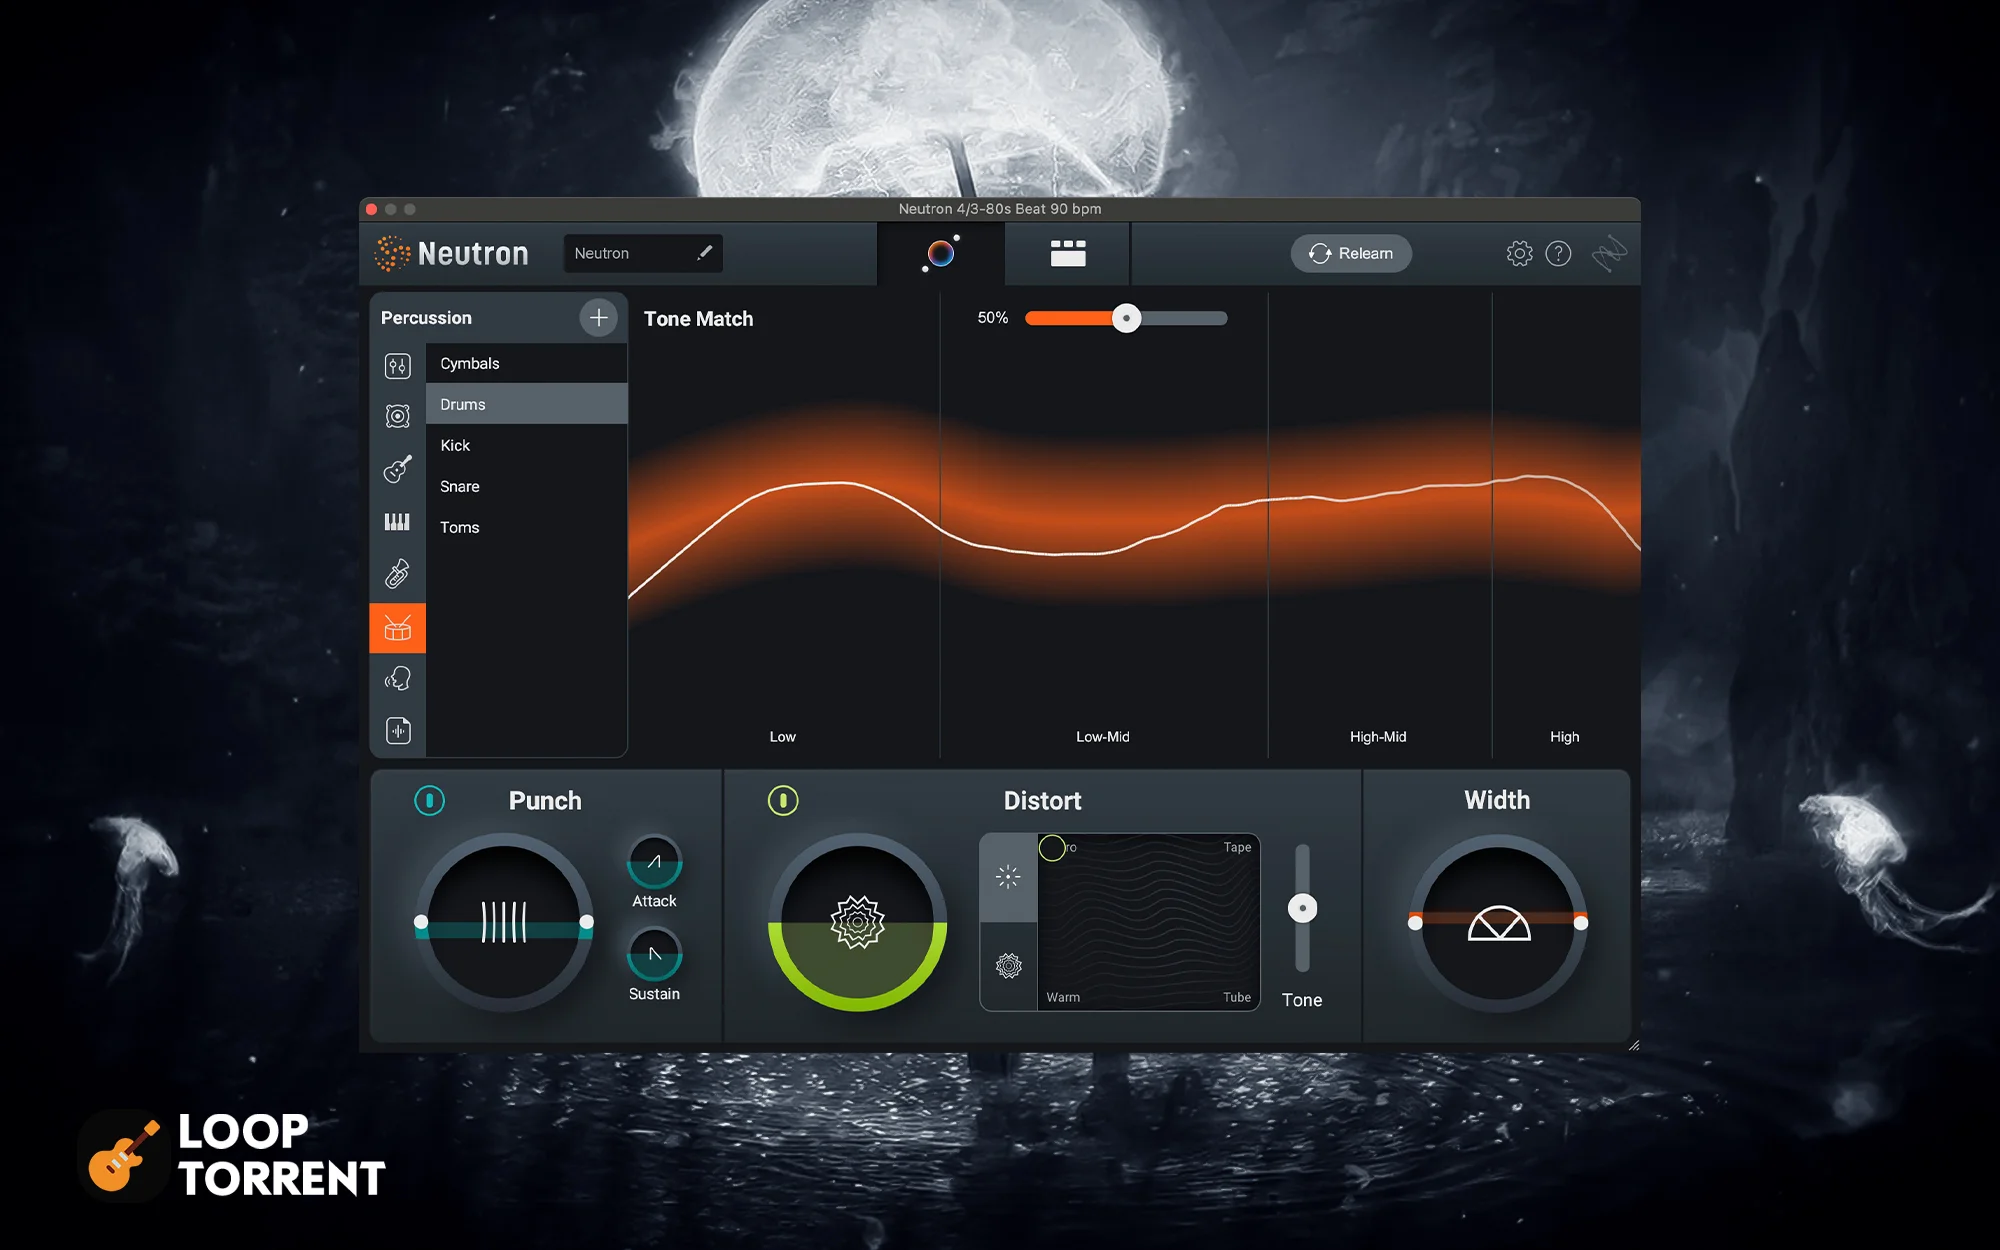Select the Kick drum instrument icon
Viewport: 2000px width, 1250px height.
(x=455, y=445)
